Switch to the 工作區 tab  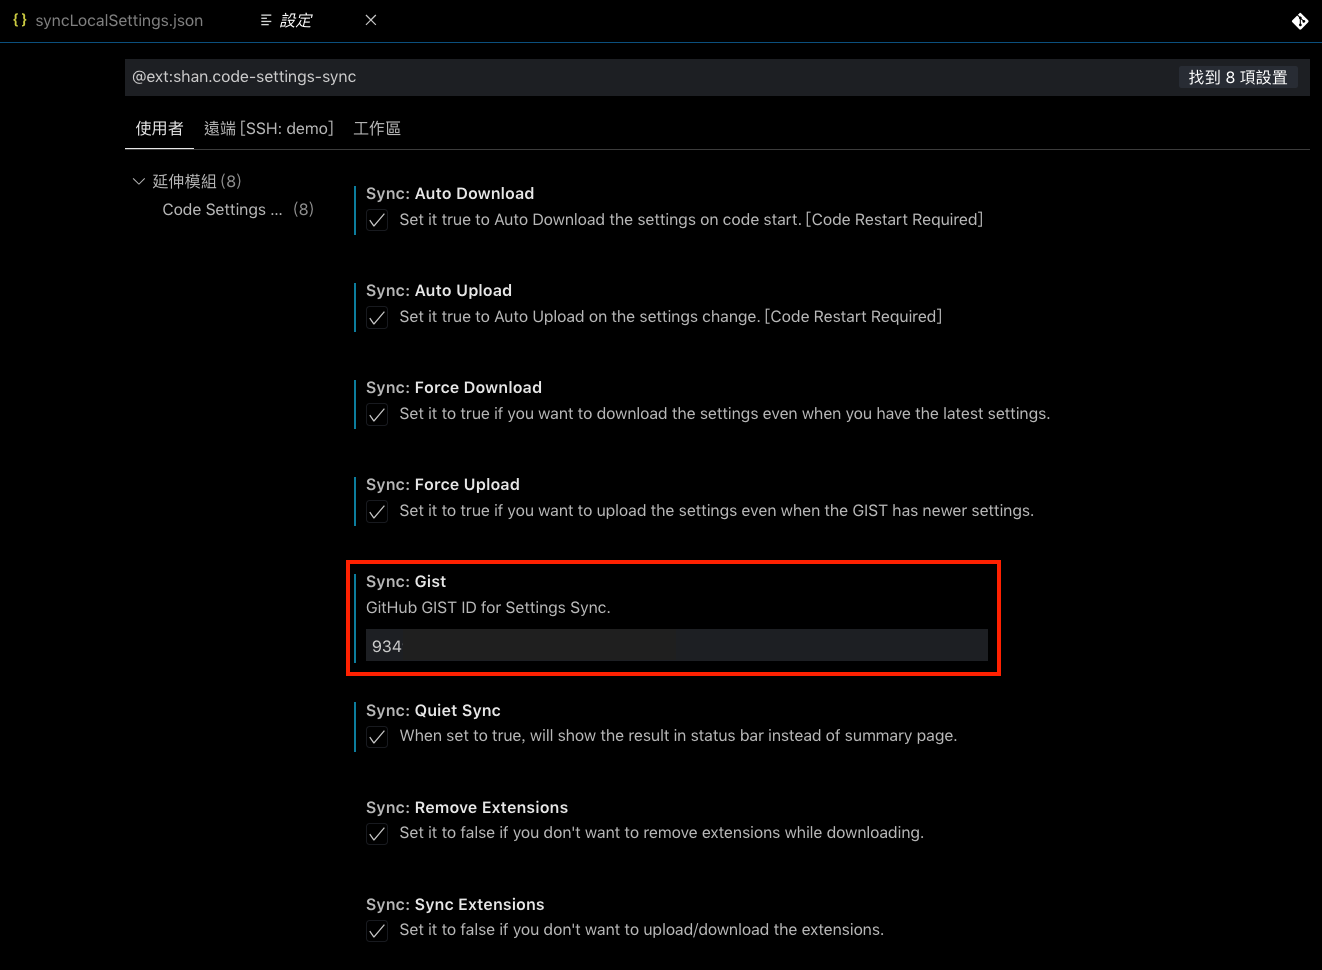377,128
